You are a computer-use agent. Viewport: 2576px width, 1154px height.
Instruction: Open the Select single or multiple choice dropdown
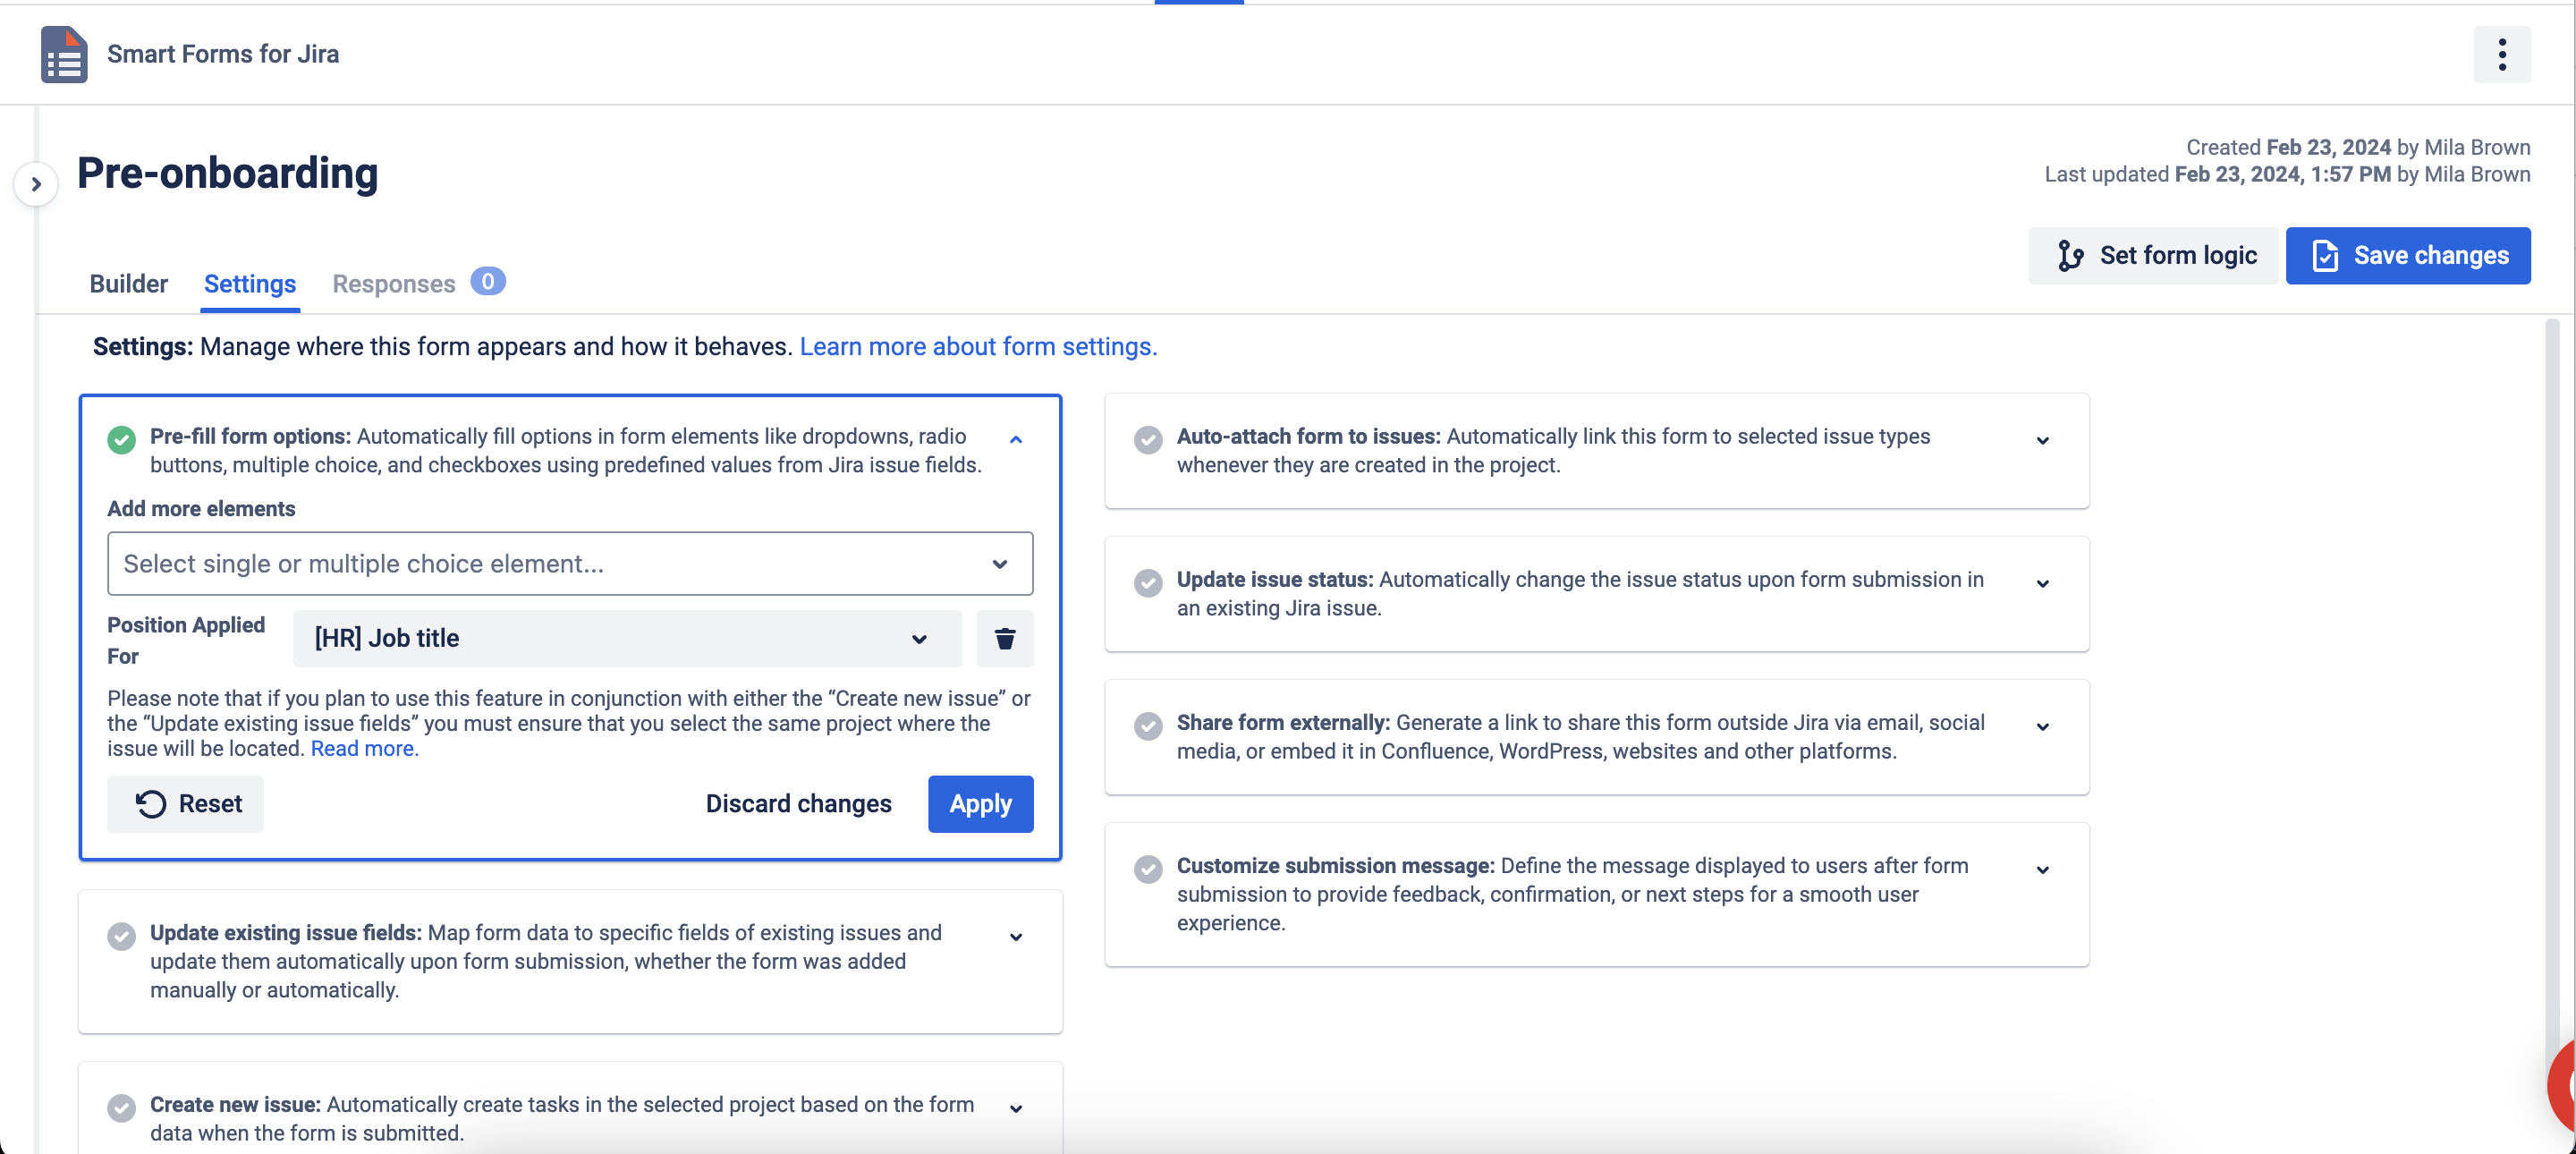[569, 564]
